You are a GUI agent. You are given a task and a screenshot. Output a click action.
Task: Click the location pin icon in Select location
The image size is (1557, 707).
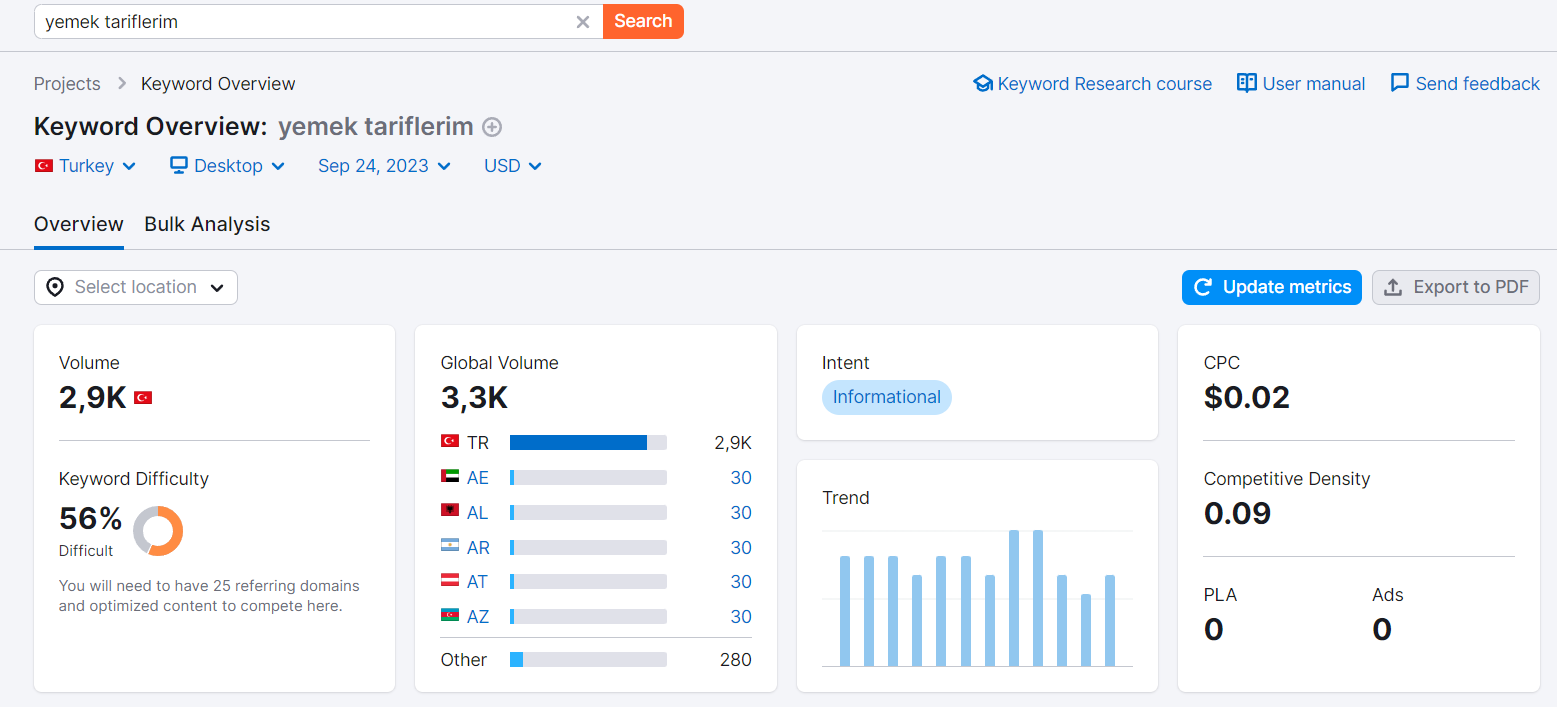pyautogui.click(x=56, y=287)
